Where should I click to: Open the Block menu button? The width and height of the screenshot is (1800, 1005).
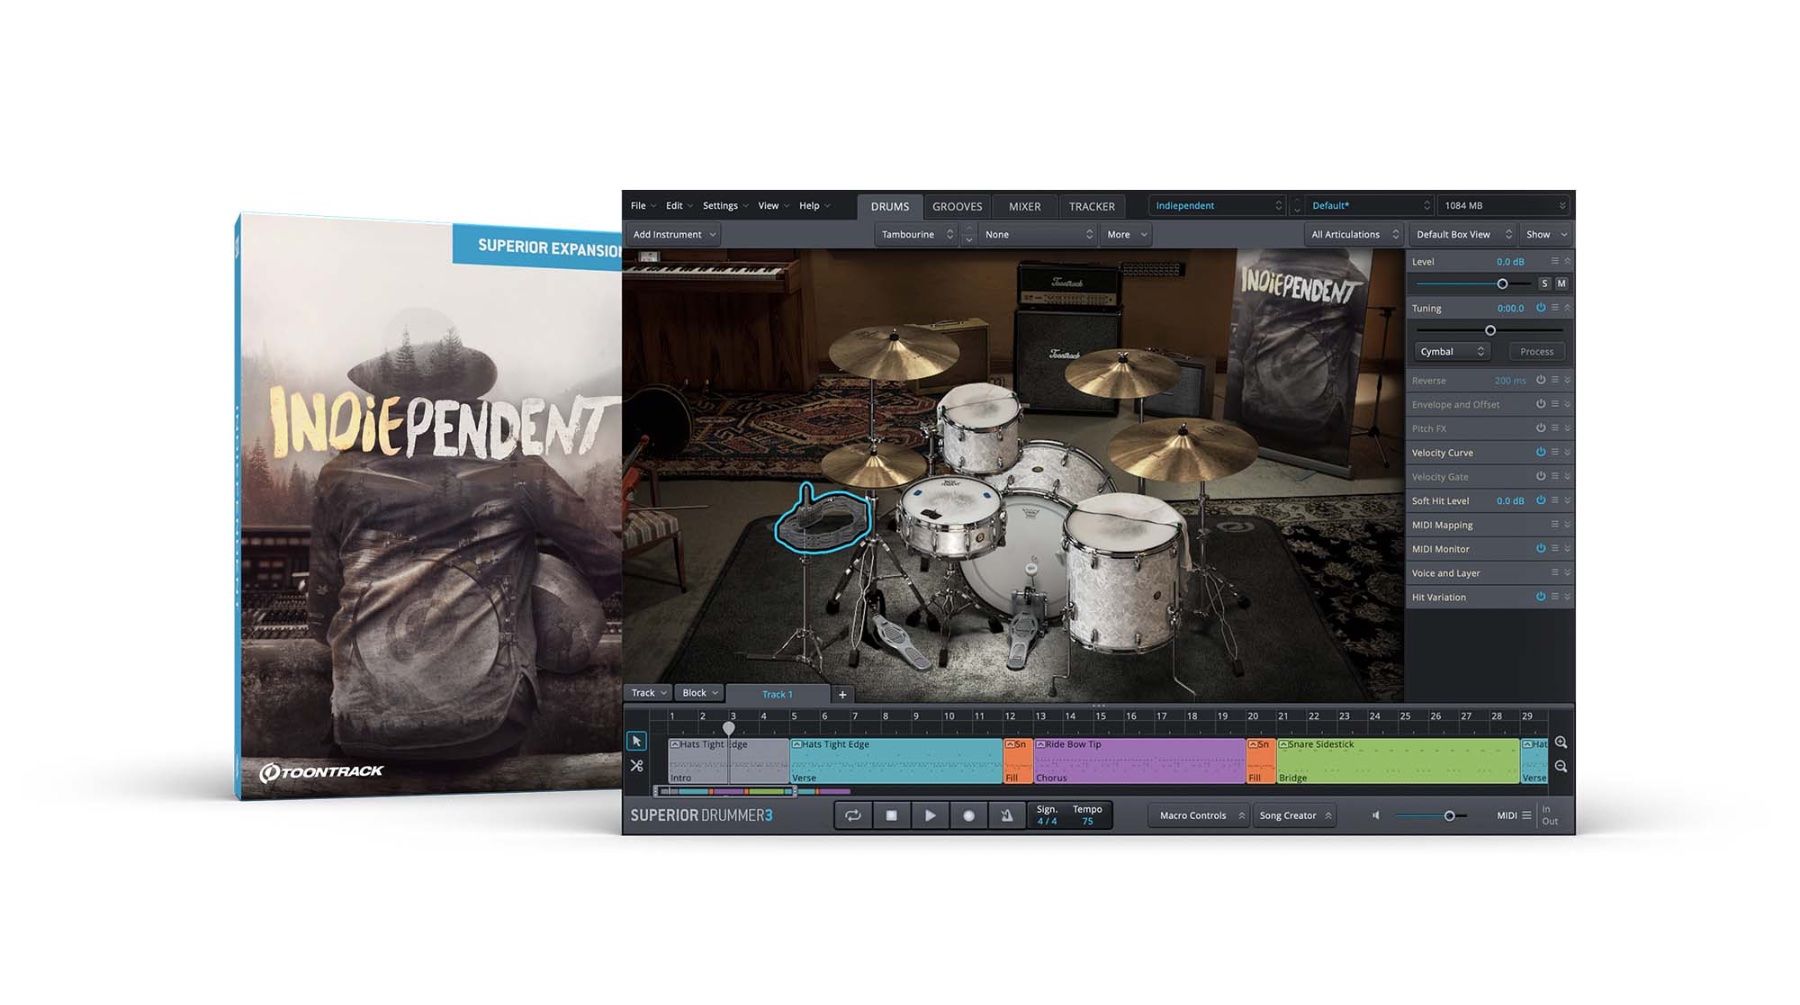pos(699,693)
